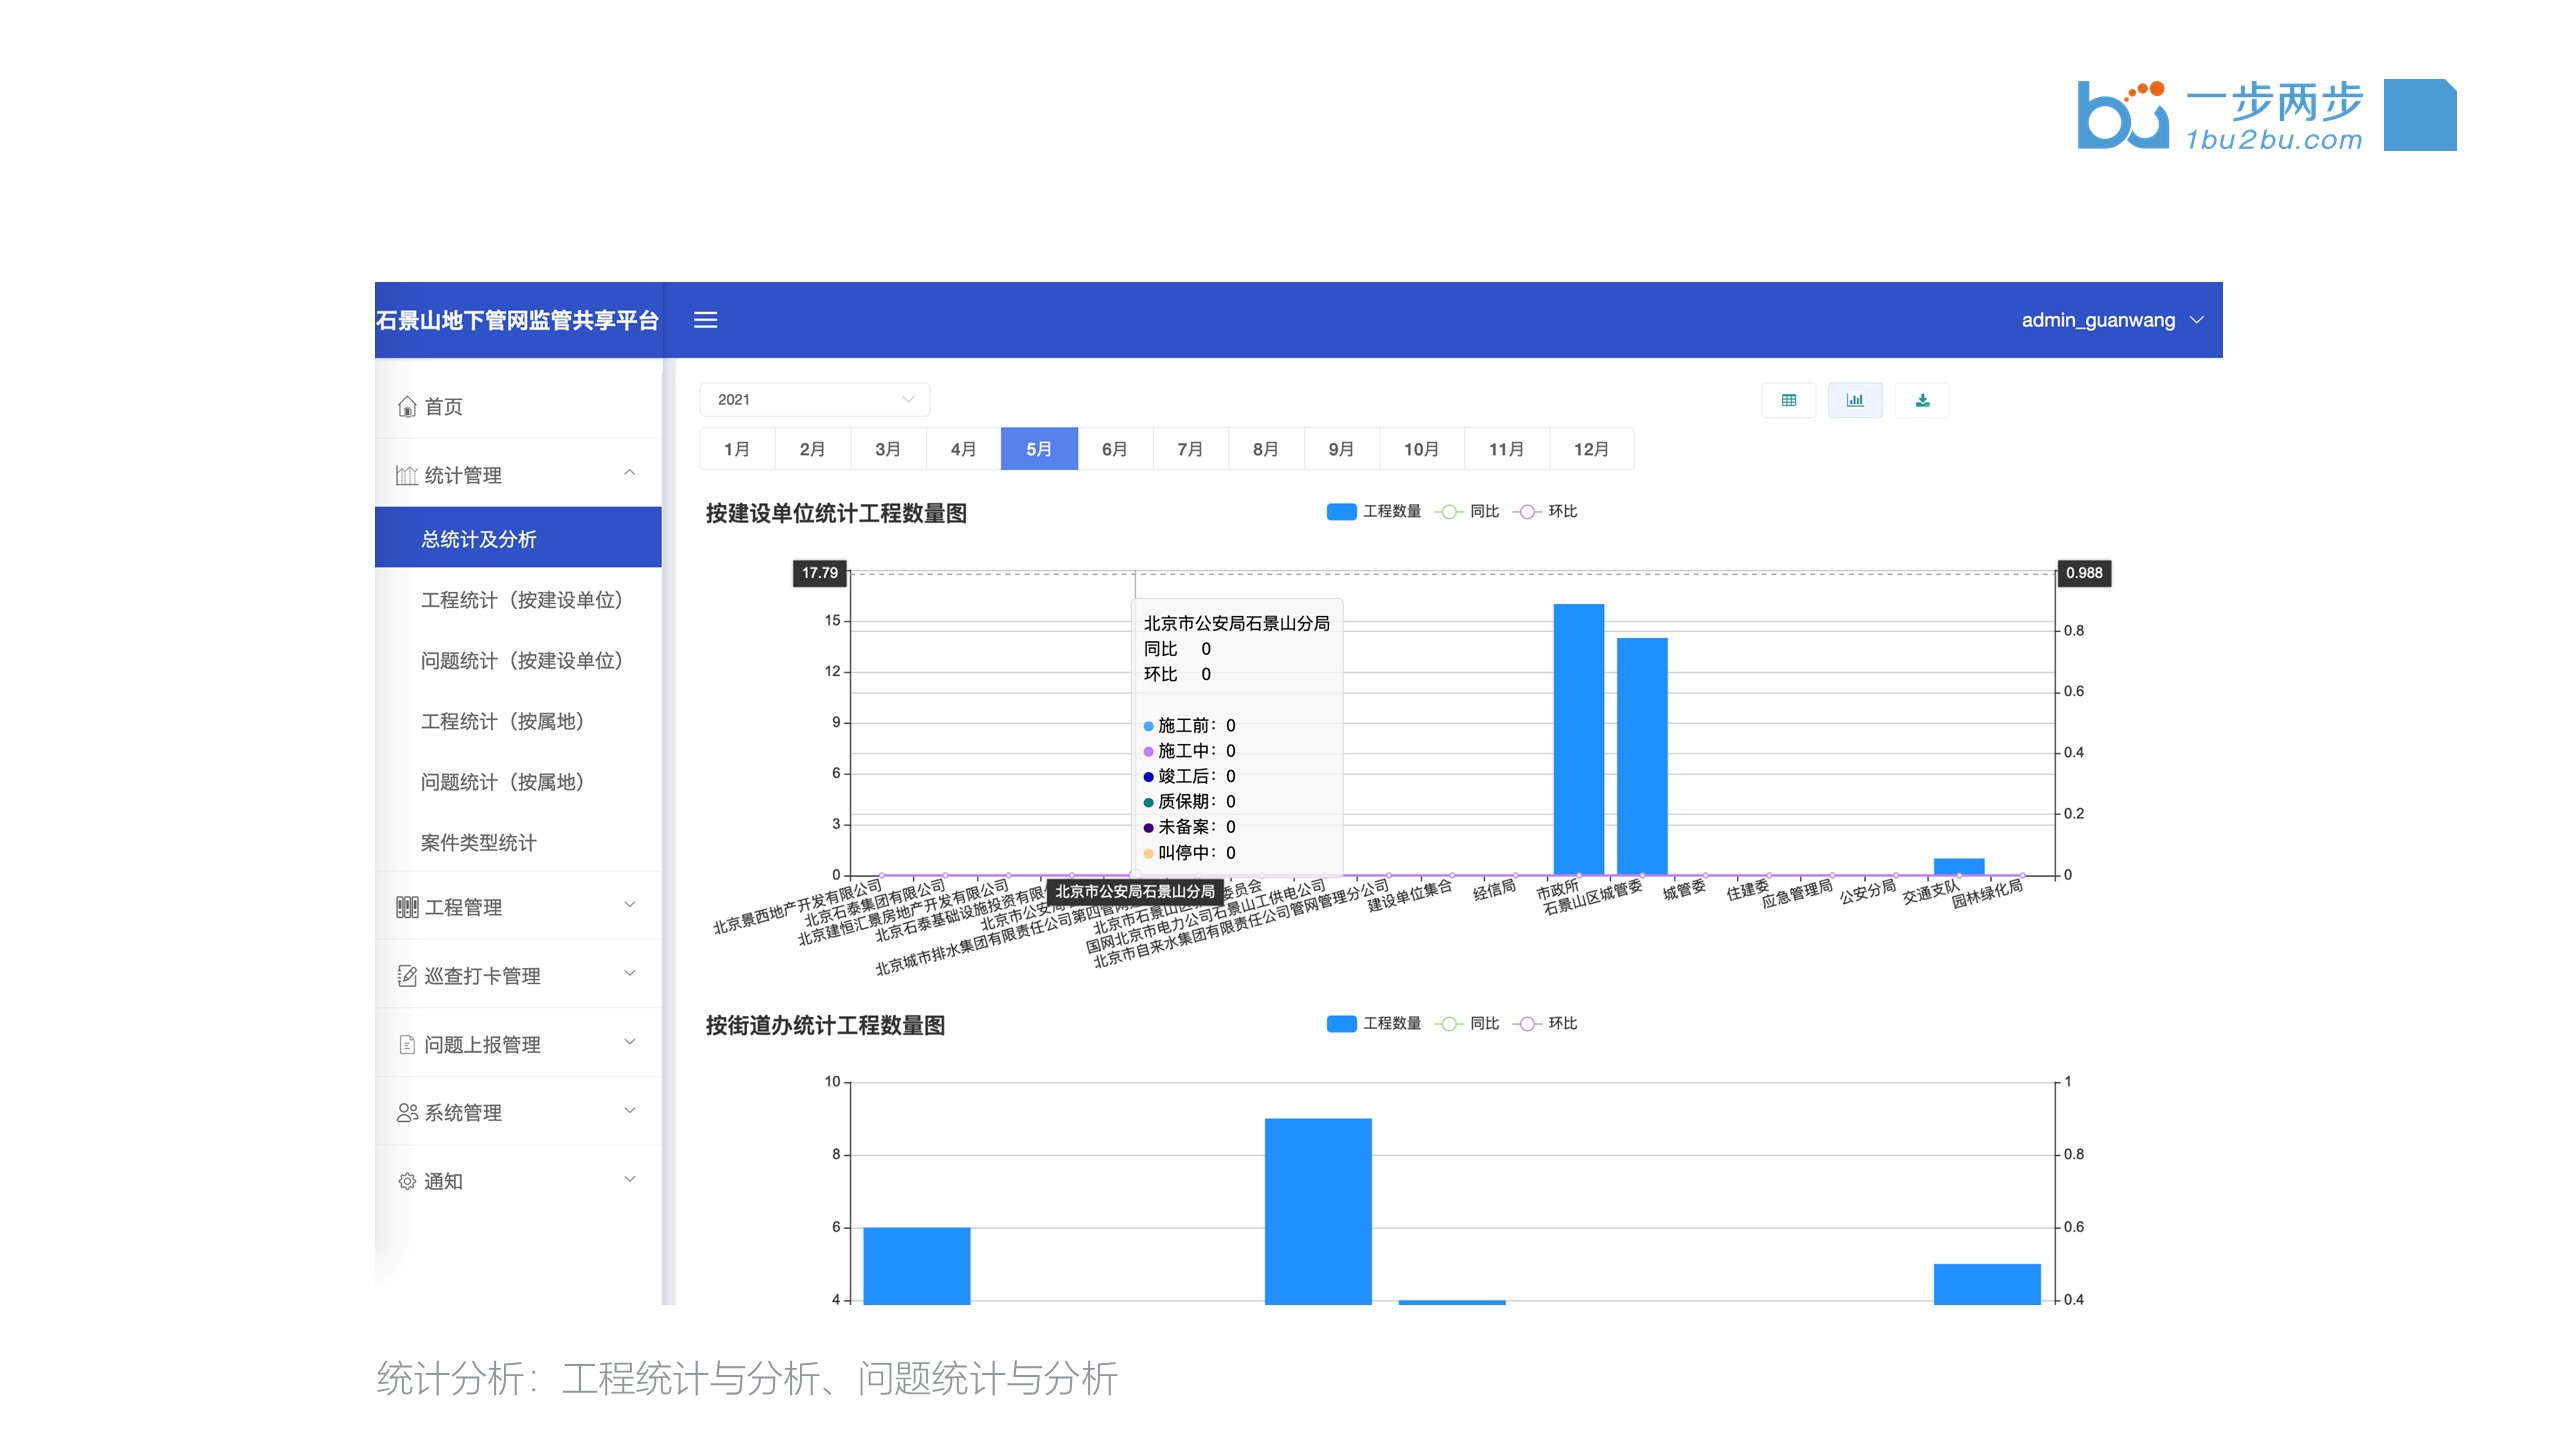Screen dimensions: 2559x1440
Task: Click the 按街道办统计工程数量图 heading
Action: [825, 1025]
